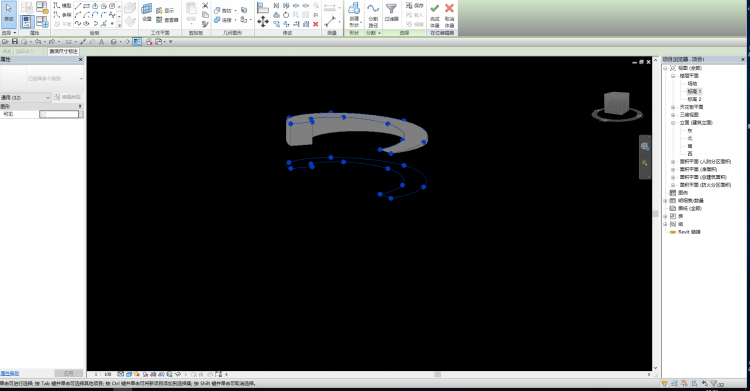
Task: Click the horizontal scrollbar thumb of view
Action: pyautogui.click(x=437, y=375)
